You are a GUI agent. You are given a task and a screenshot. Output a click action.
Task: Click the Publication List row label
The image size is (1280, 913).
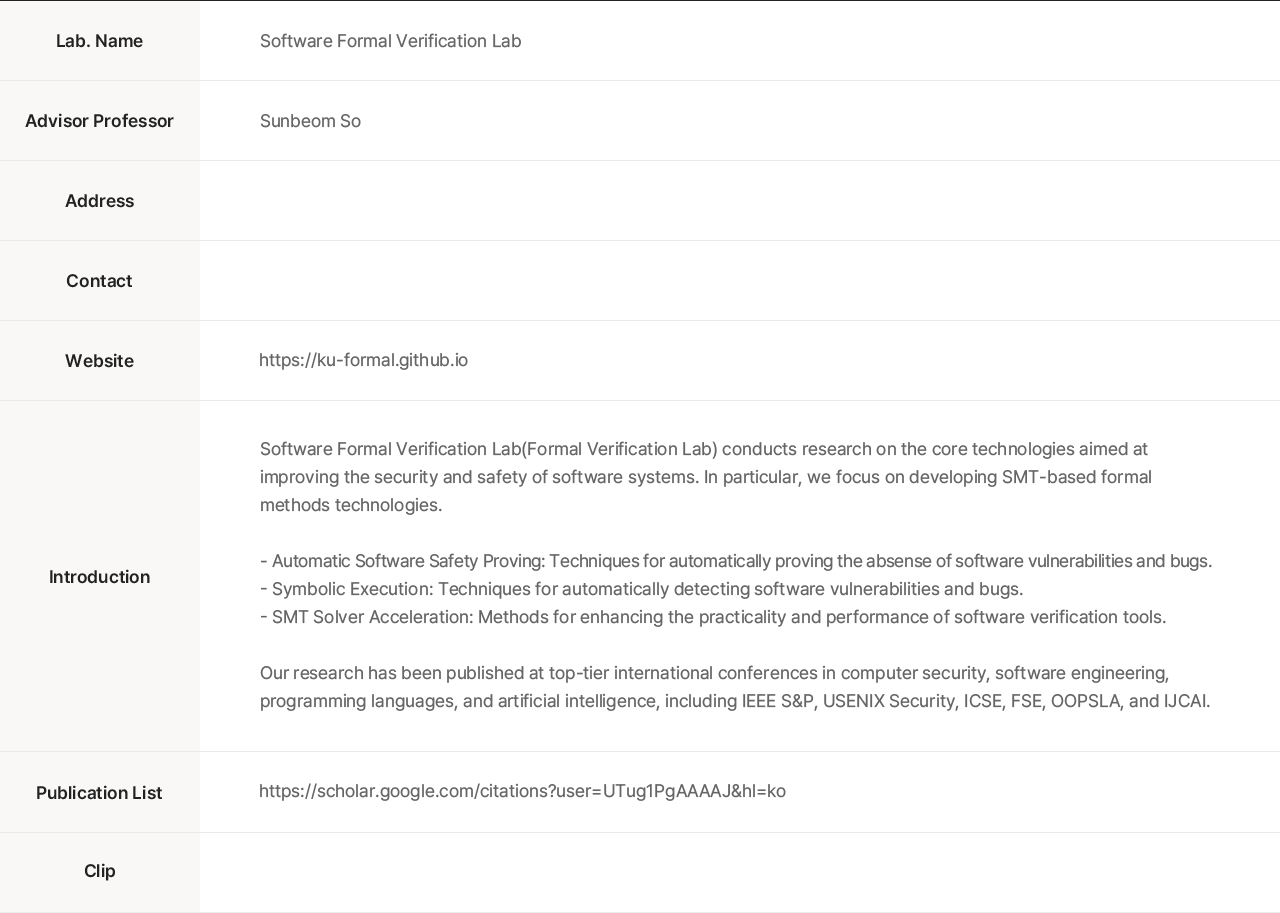click(x=99, y=793)
